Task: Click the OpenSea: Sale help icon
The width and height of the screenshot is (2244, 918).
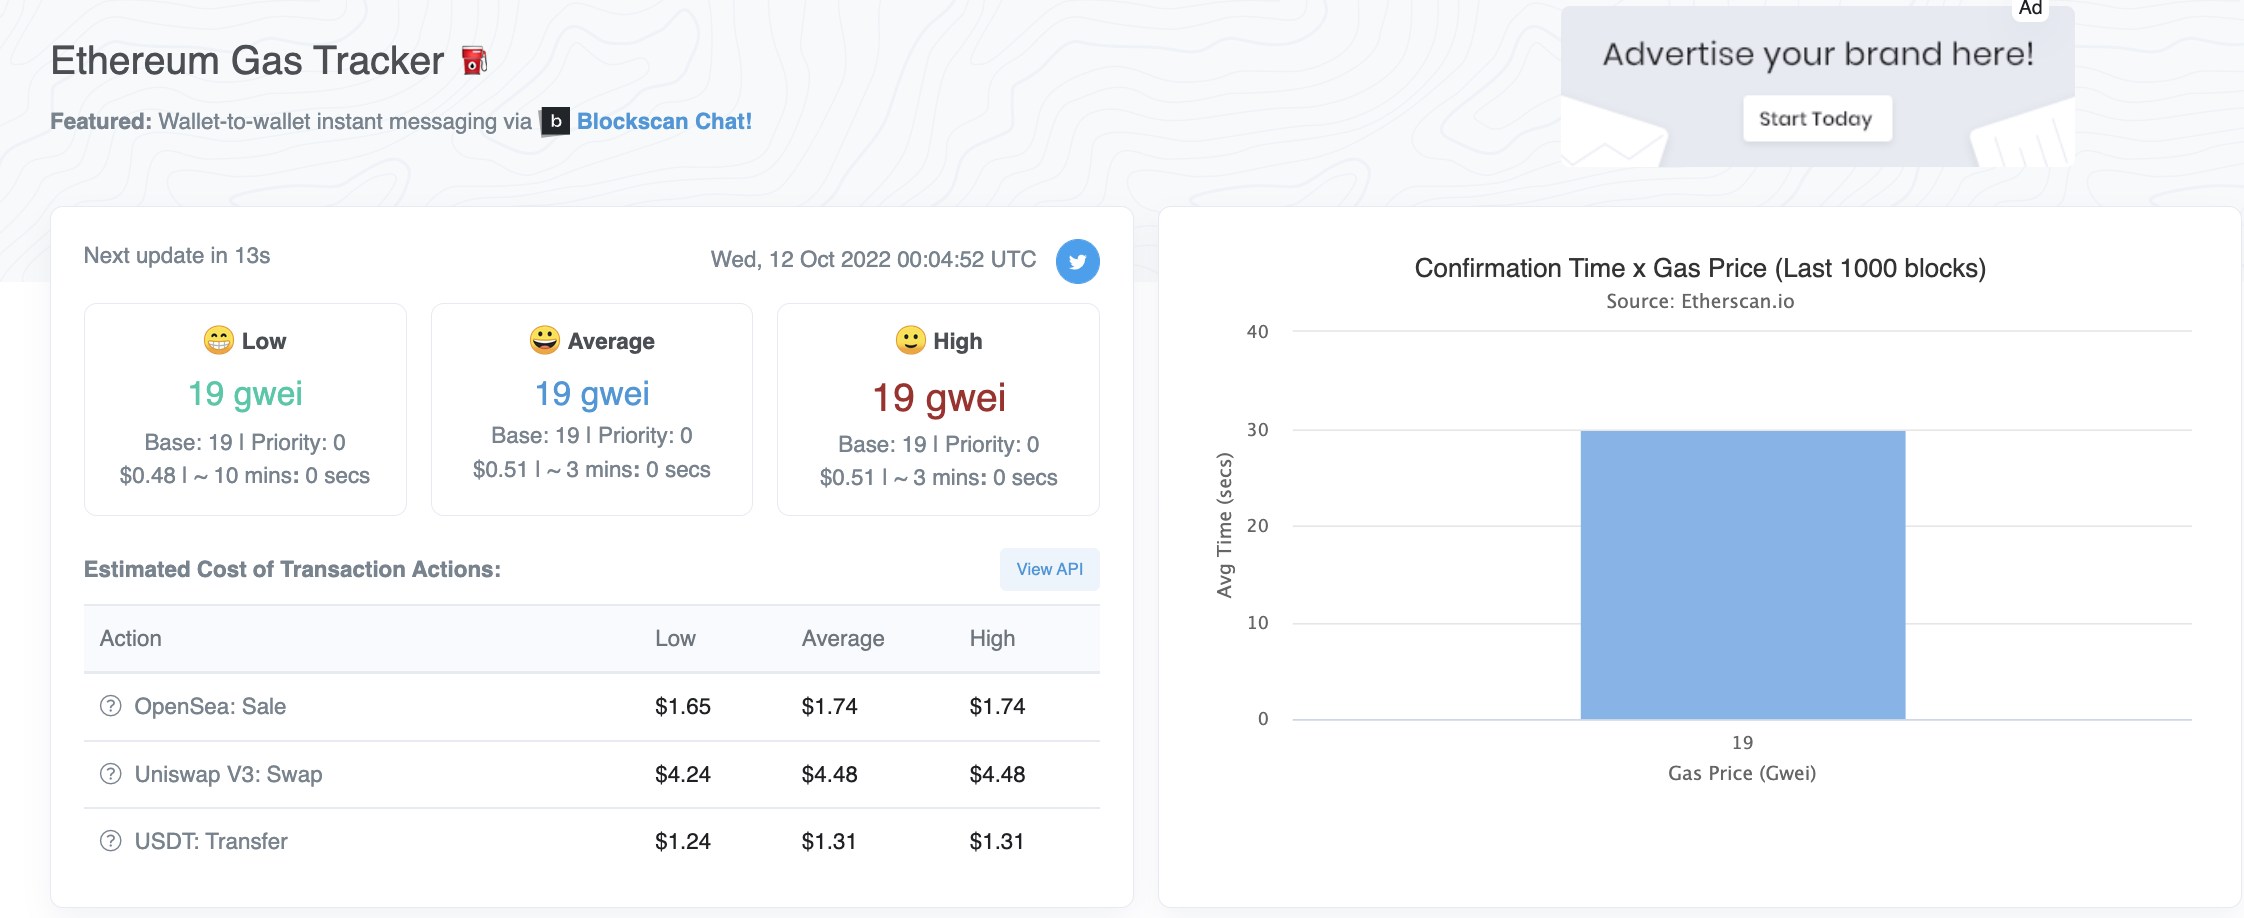Action: 111,706
